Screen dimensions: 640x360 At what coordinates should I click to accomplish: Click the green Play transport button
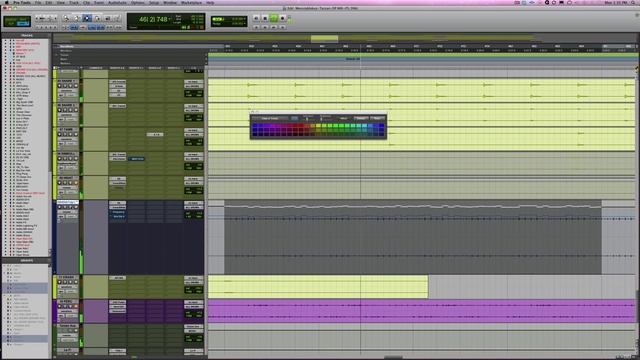274,18
